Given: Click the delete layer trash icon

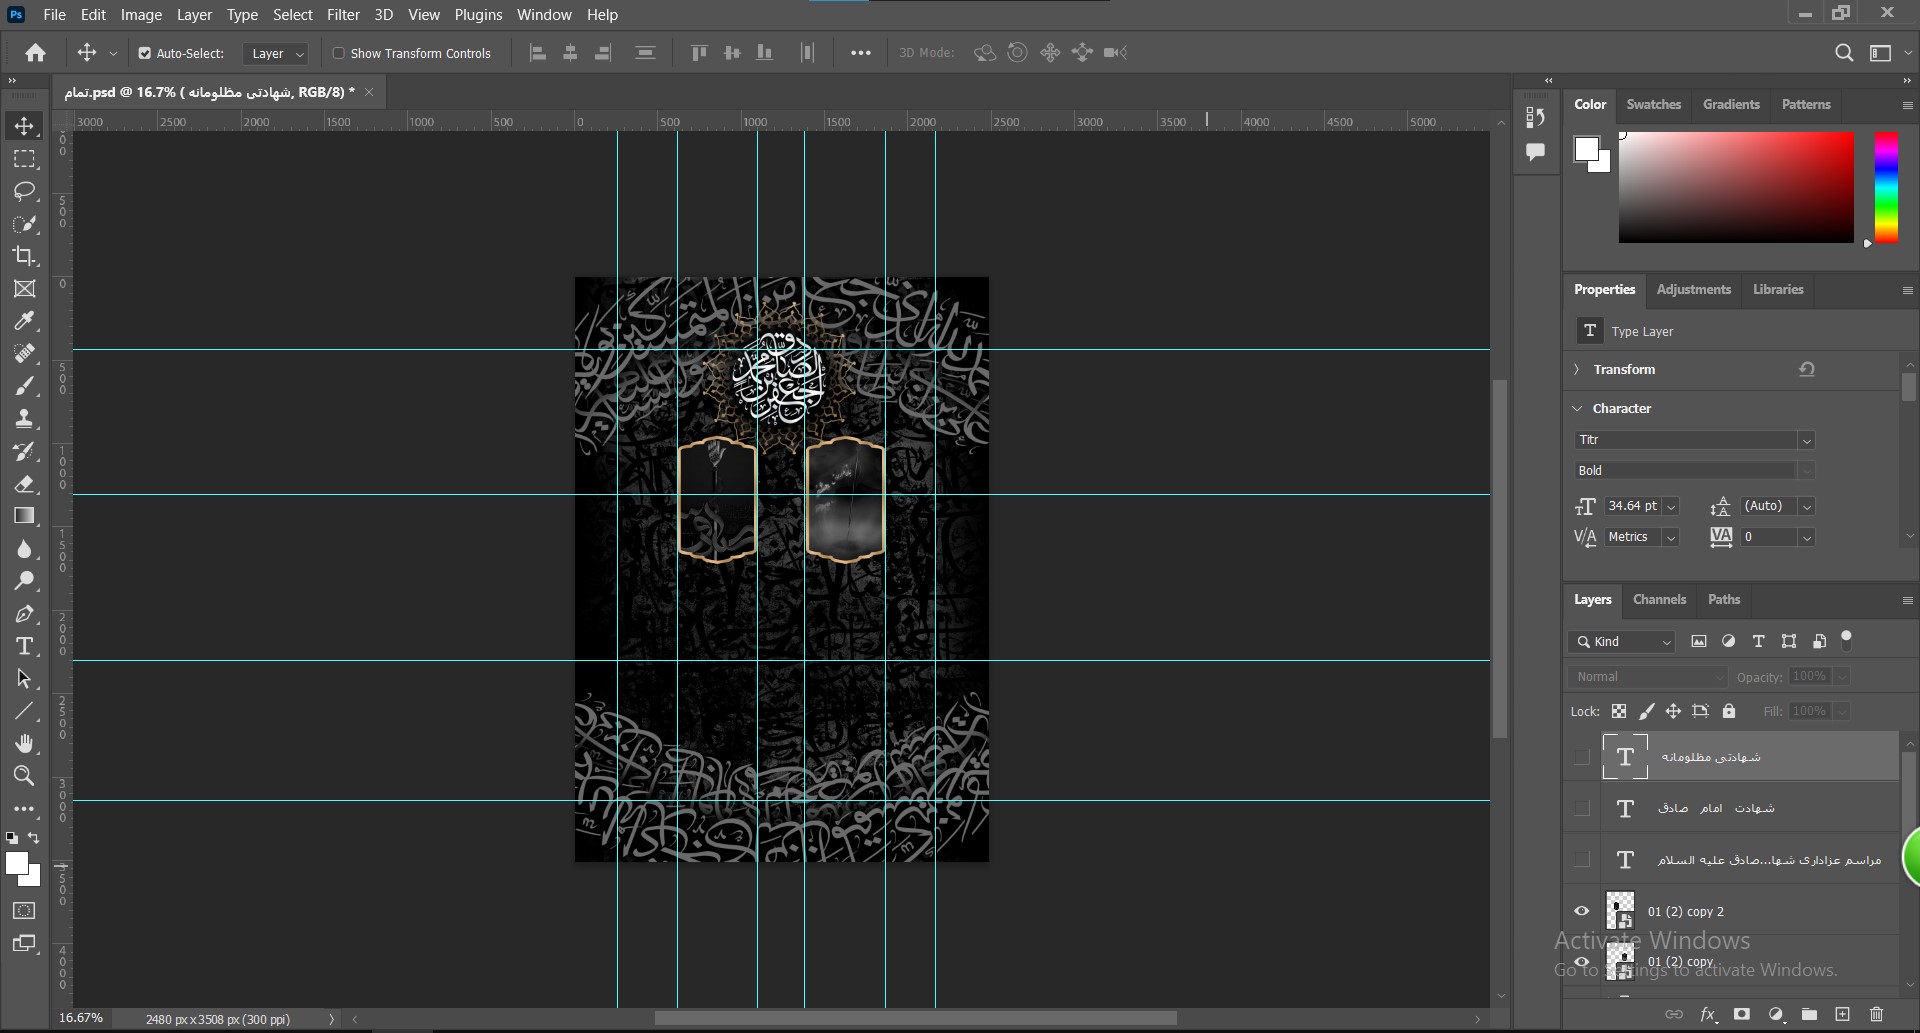Looking at the screenshot, I should pos(1876,1014).
